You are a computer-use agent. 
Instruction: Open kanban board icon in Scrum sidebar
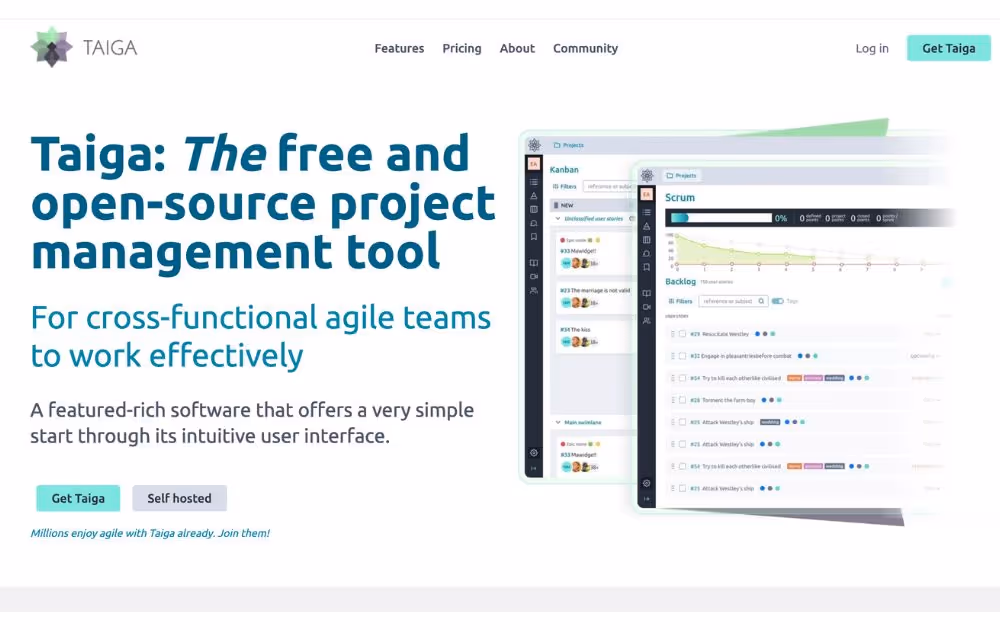click(647, 240)
